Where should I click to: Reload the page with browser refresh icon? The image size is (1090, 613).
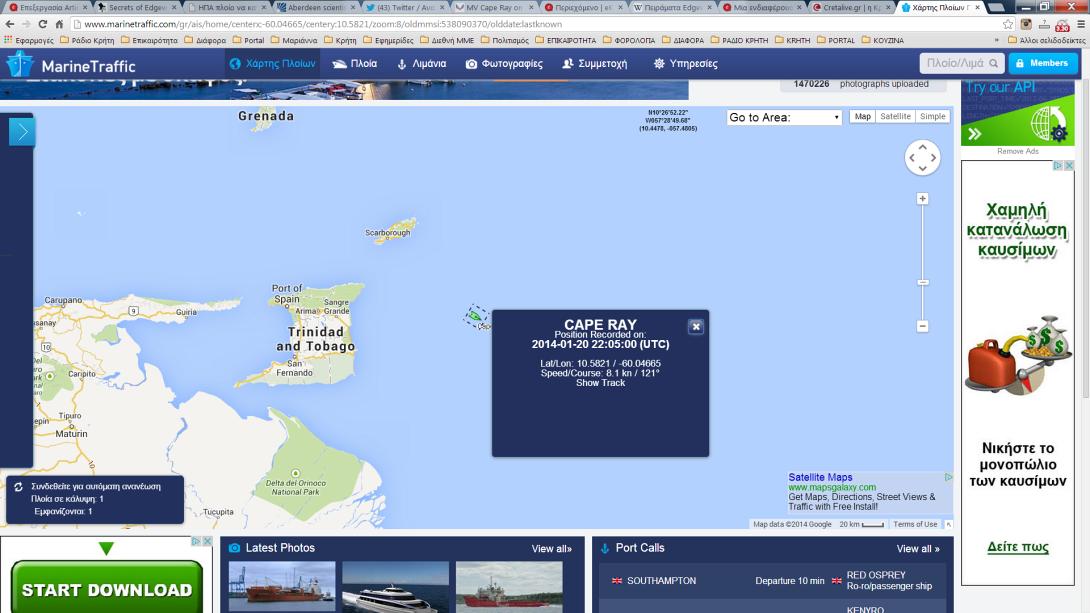[42, 24]
